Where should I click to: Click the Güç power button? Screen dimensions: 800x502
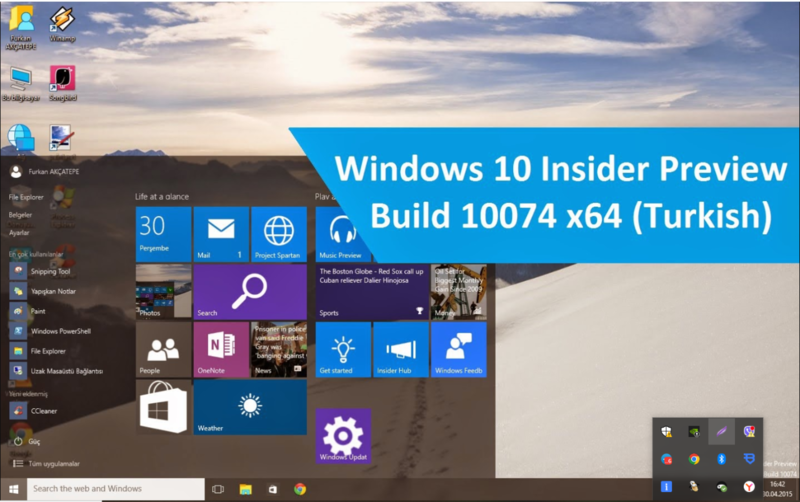point(26,442)
